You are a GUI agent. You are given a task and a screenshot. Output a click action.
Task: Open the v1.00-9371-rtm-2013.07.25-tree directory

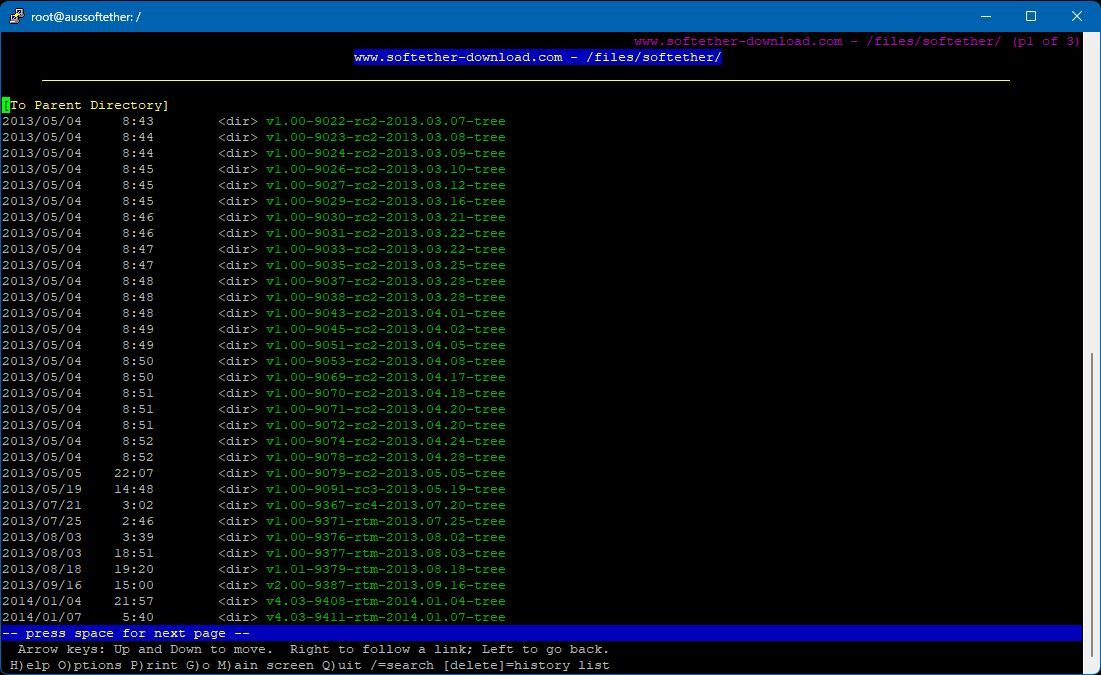point(385,521)
